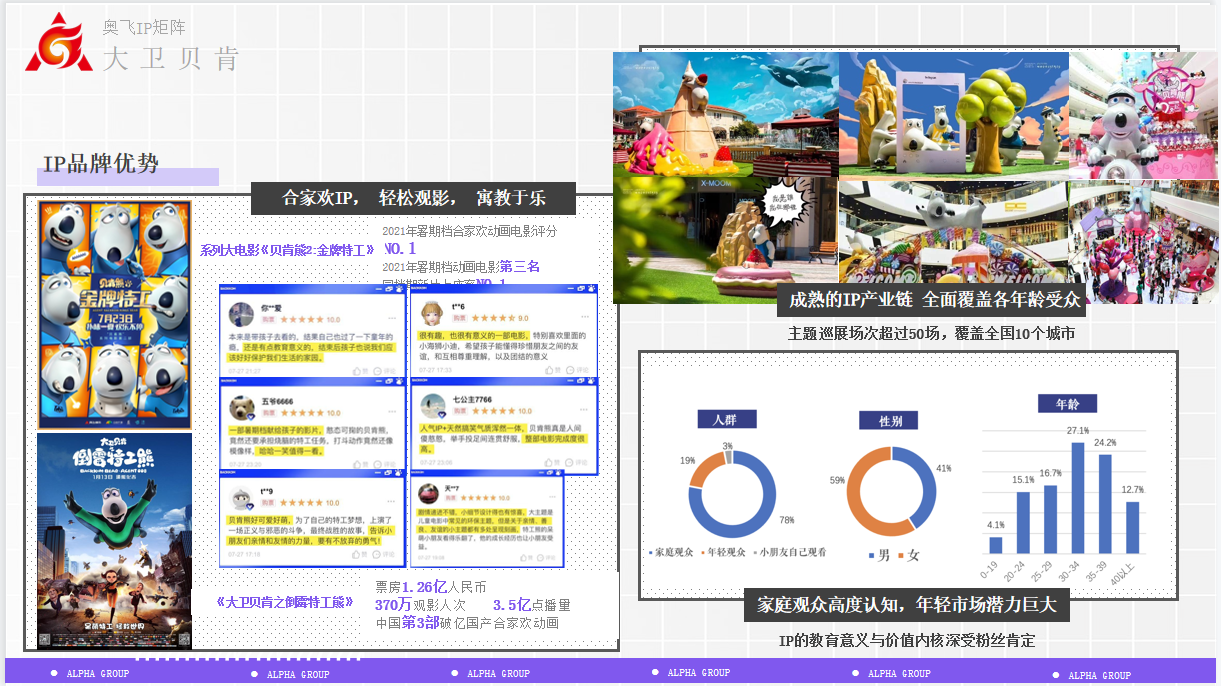
Task: Click the comment icon on 五爷6666's review
Action: click(380, 462)
